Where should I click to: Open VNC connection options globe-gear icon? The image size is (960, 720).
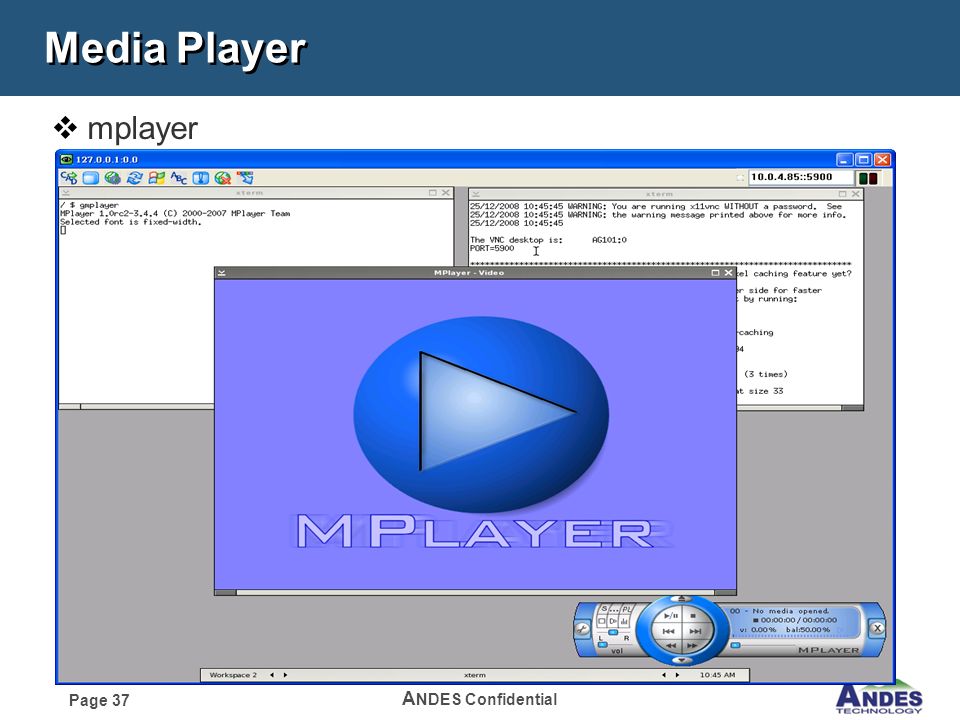tap(112, 178)
